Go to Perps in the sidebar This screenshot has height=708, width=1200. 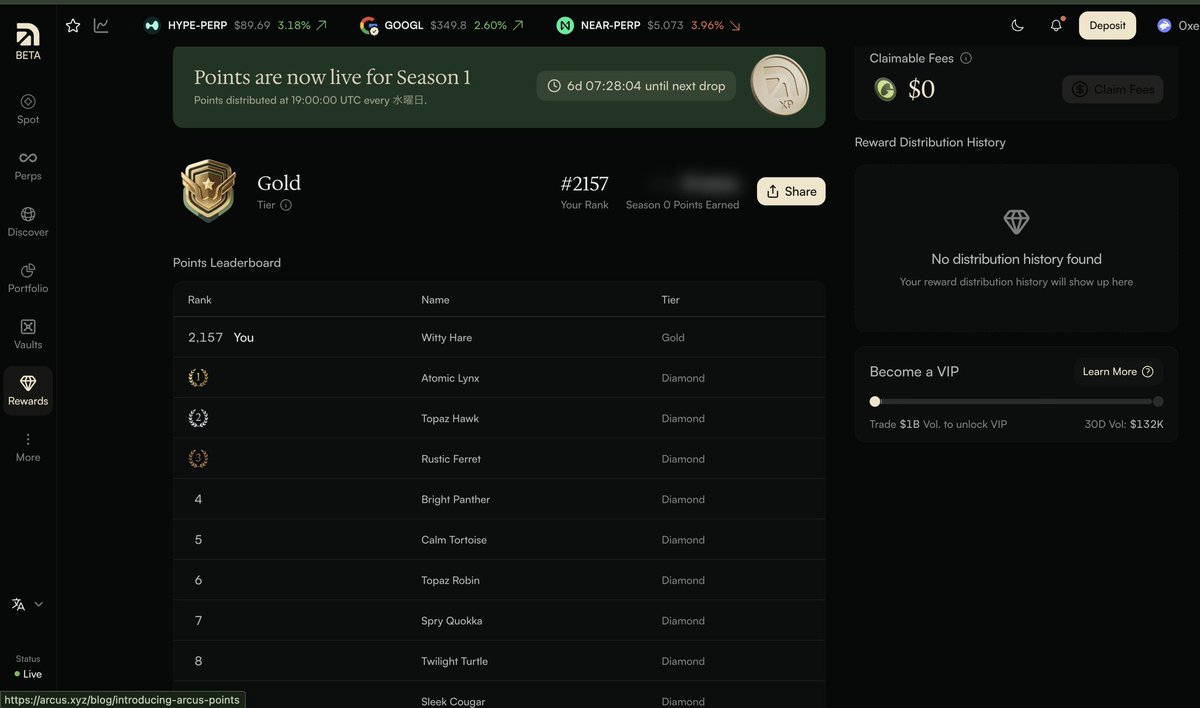[28, 166]
